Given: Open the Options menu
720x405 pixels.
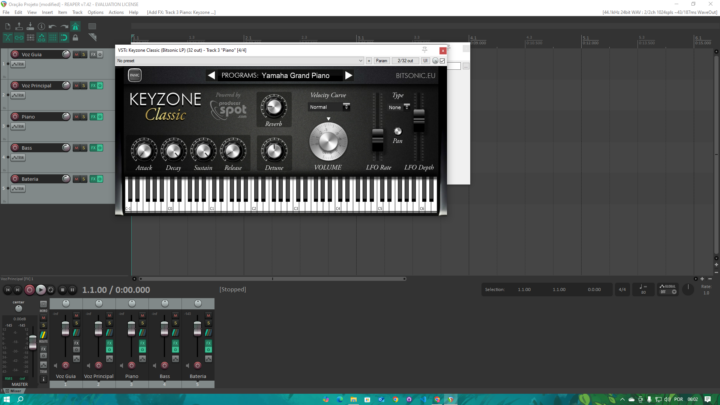Looking at the screenshot, I should click(x=96, y=12).
